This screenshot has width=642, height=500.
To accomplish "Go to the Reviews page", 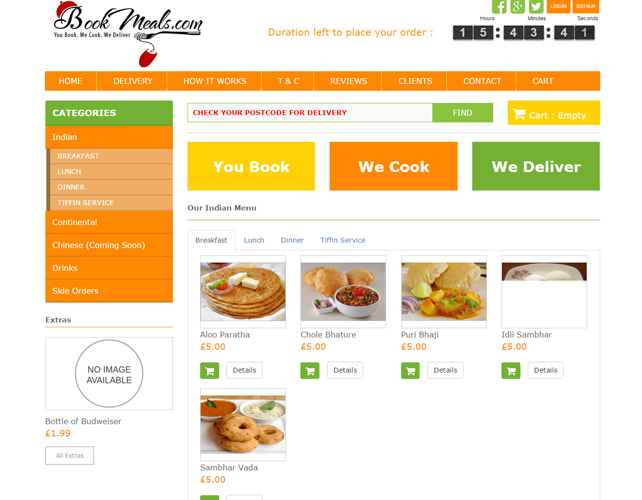I will point(348,81).
